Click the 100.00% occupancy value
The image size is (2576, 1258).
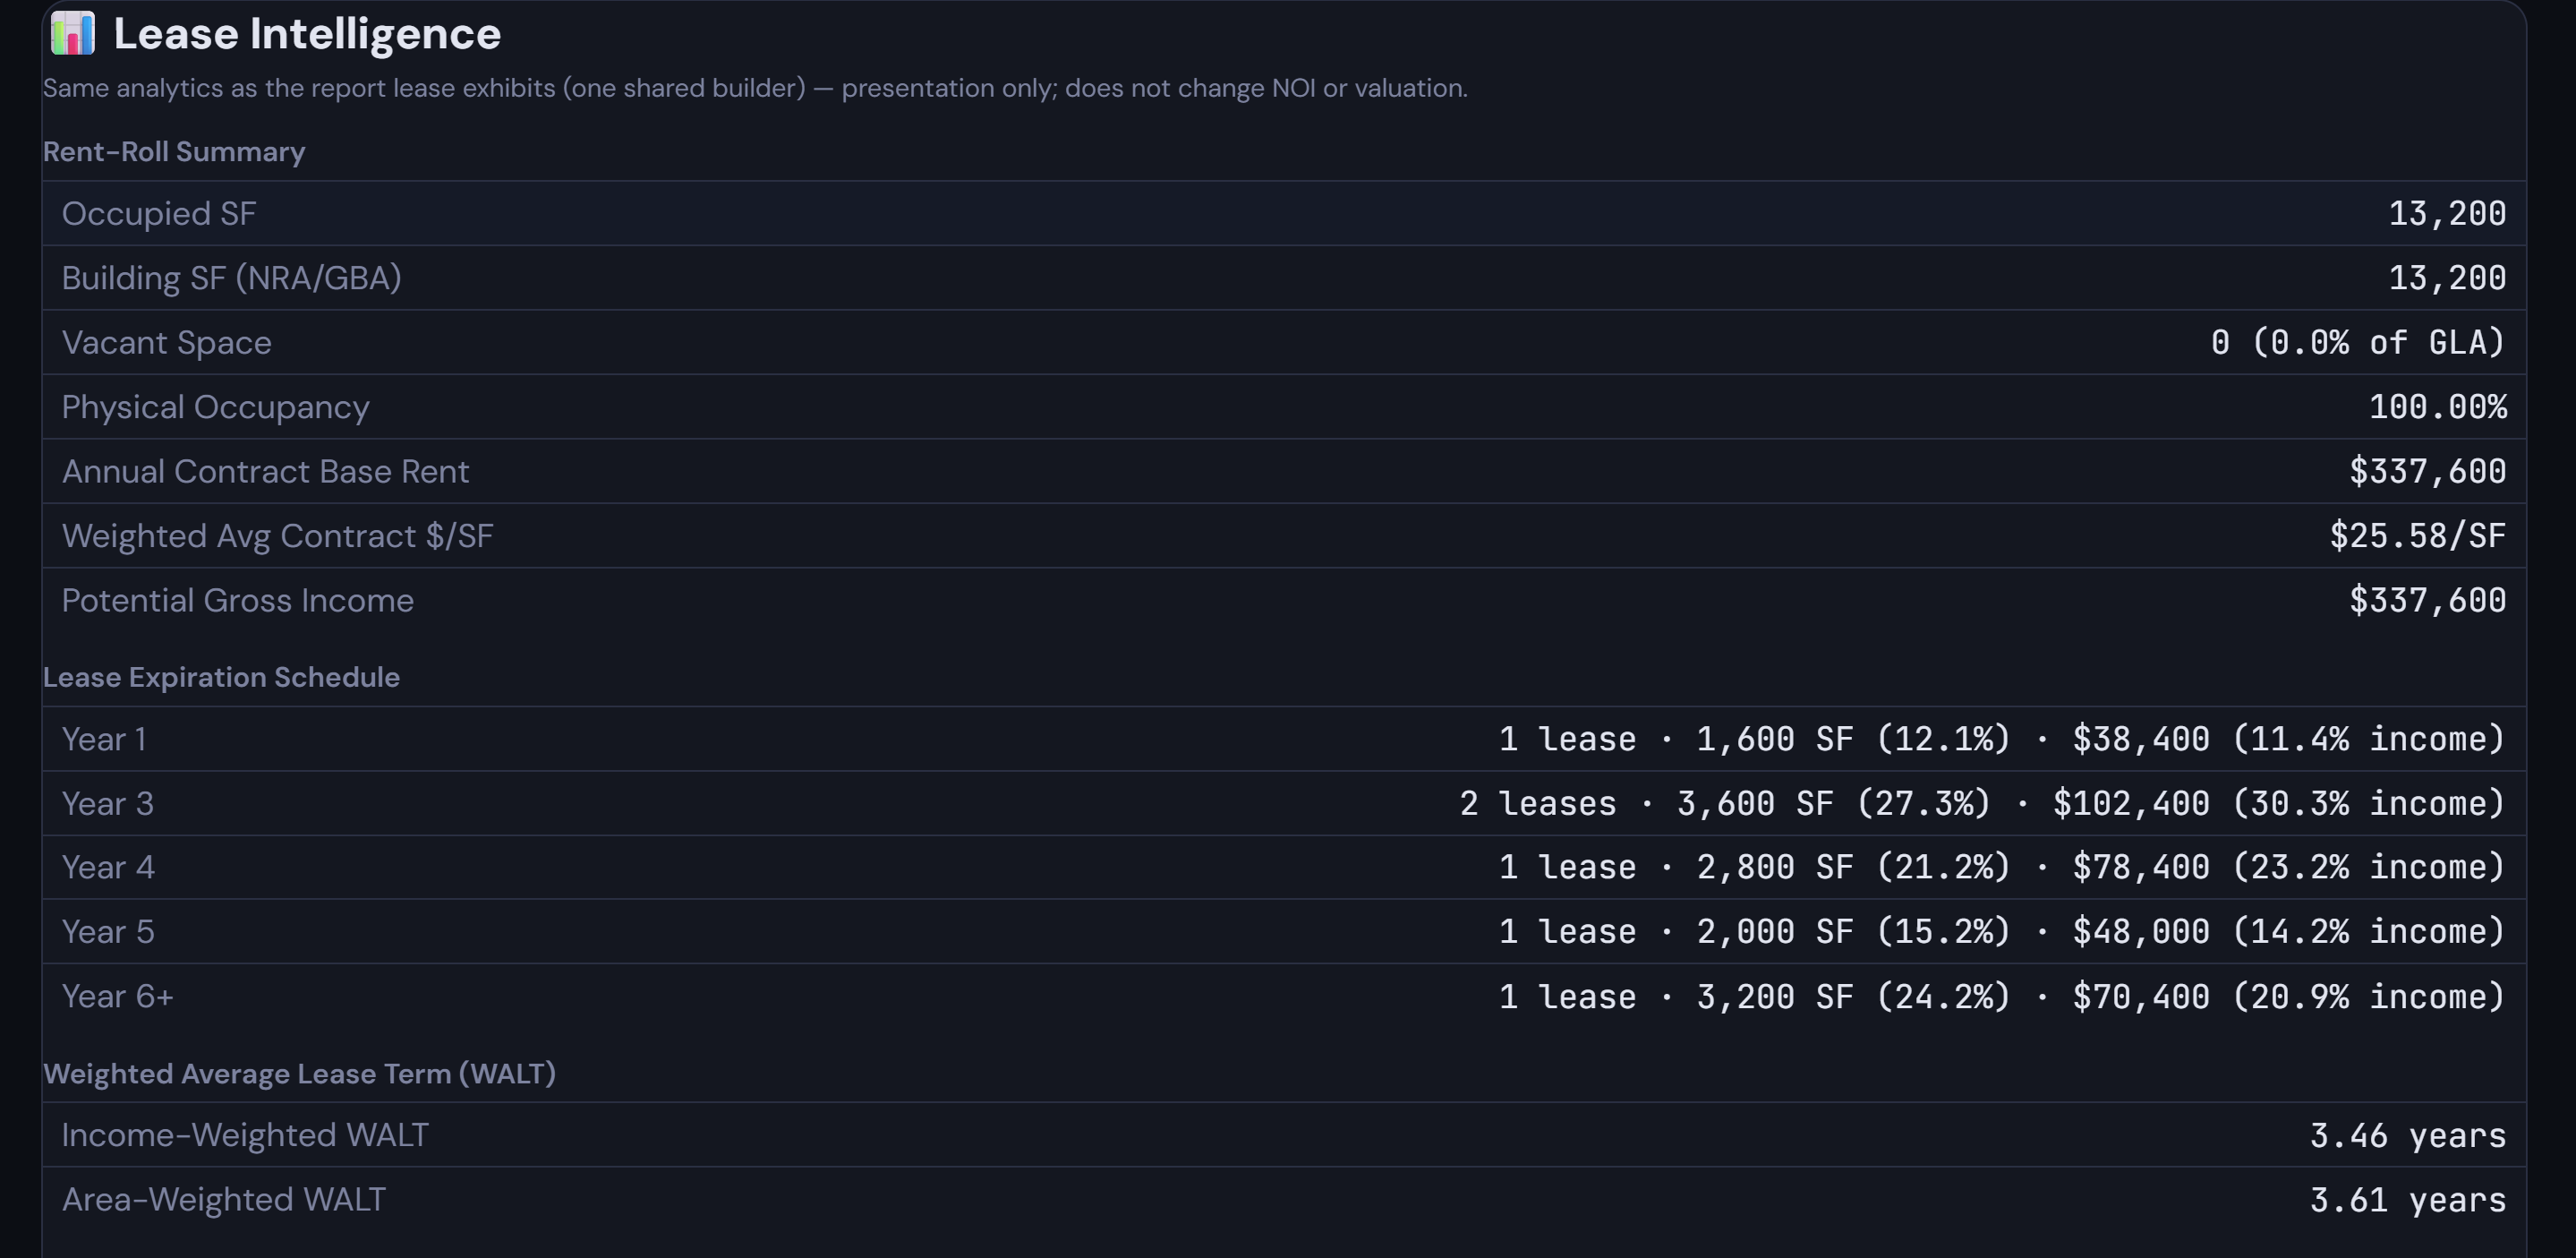2437,407
